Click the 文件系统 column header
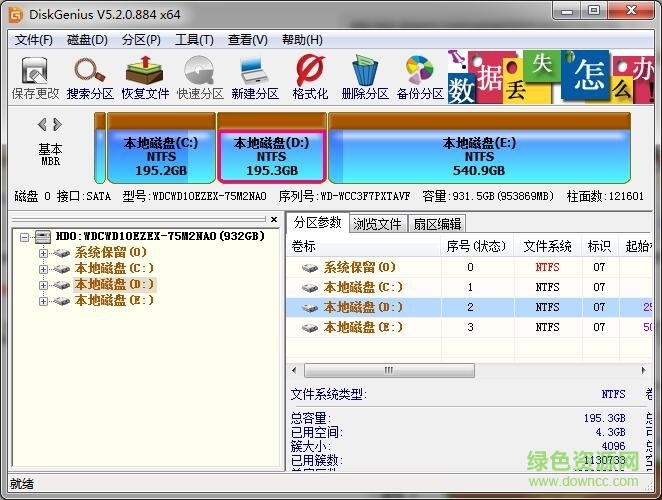The image size is (662, 500). coord(548,246)
